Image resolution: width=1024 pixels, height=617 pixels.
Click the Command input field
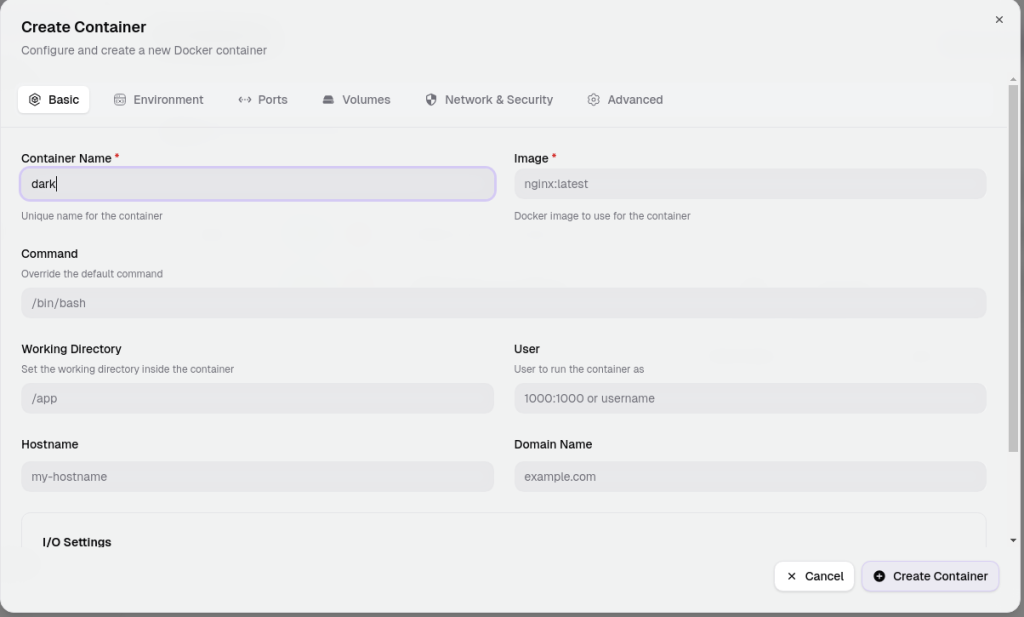504,303
